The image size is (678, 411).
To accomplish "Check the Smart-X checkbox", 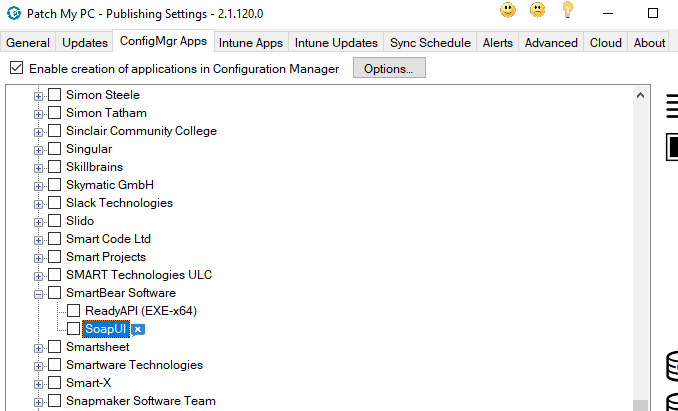I will point(54,383).
